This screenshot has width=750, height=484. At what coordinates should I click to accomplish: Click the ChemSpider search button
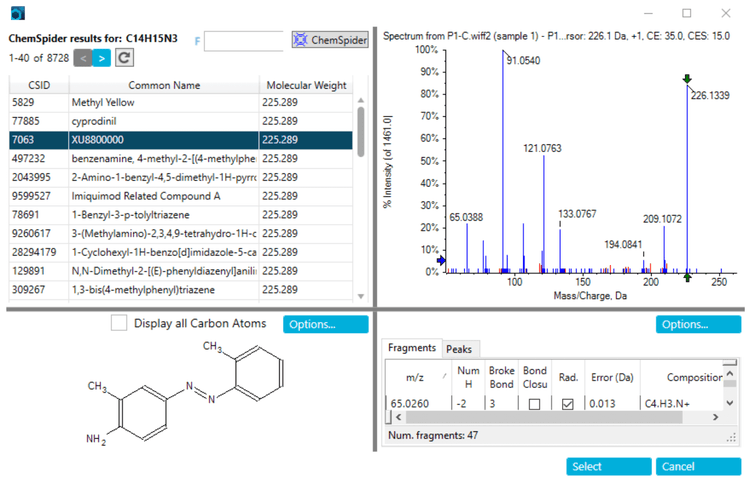click(x=330, y=40)
